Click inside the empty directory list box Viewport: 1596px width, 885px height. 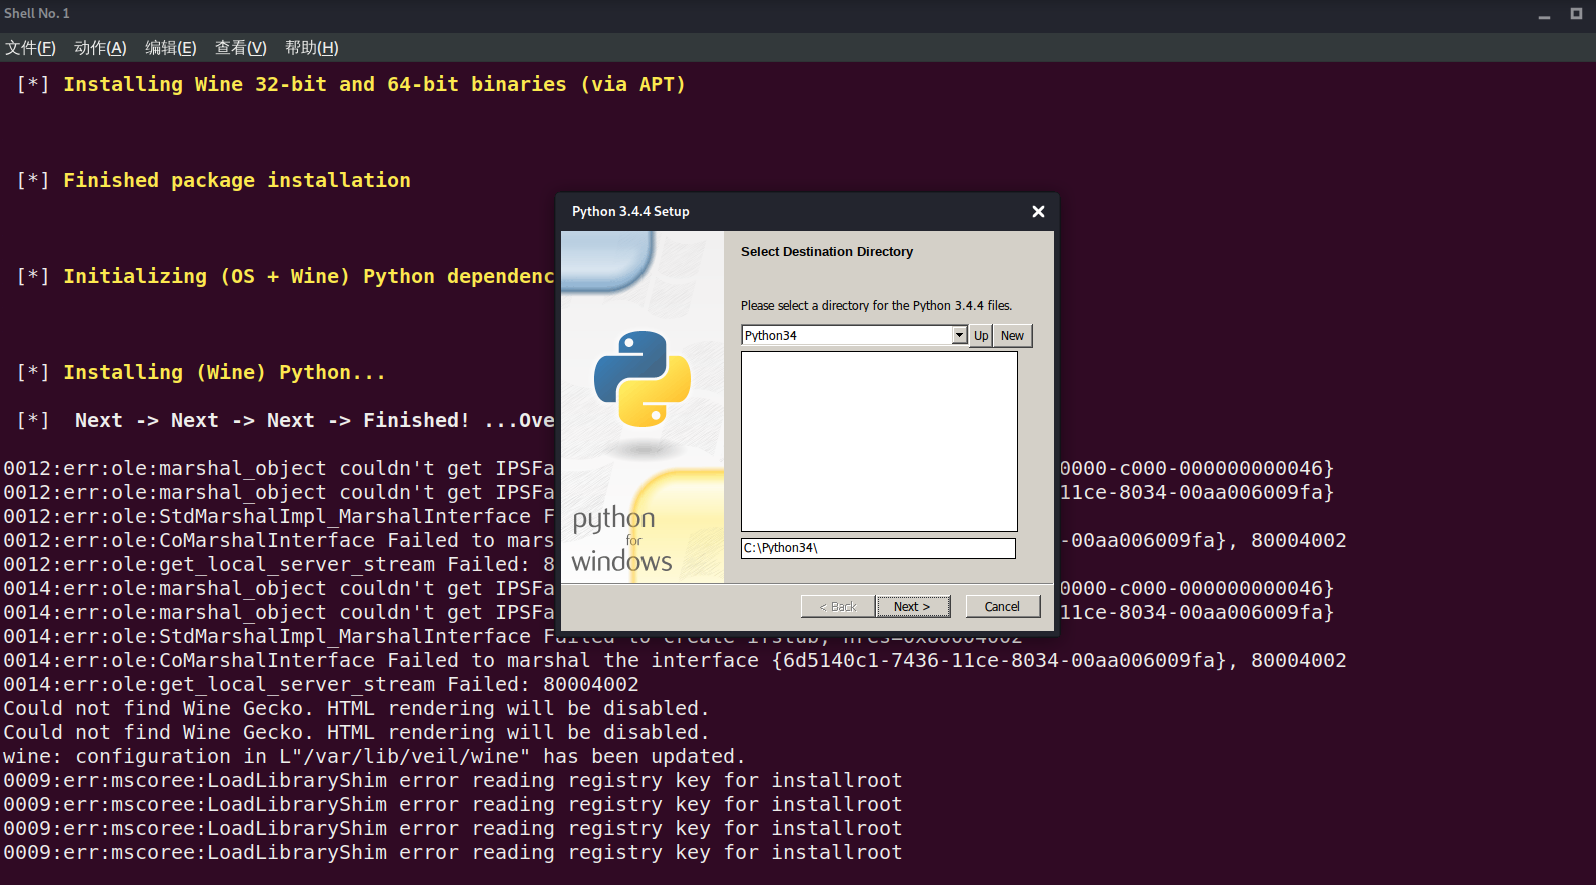click(878, 441)
